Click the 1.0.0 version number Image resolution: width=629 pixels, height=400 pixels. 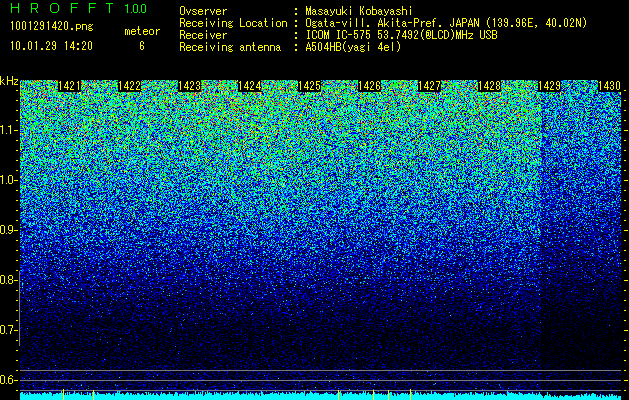(136, 9)
